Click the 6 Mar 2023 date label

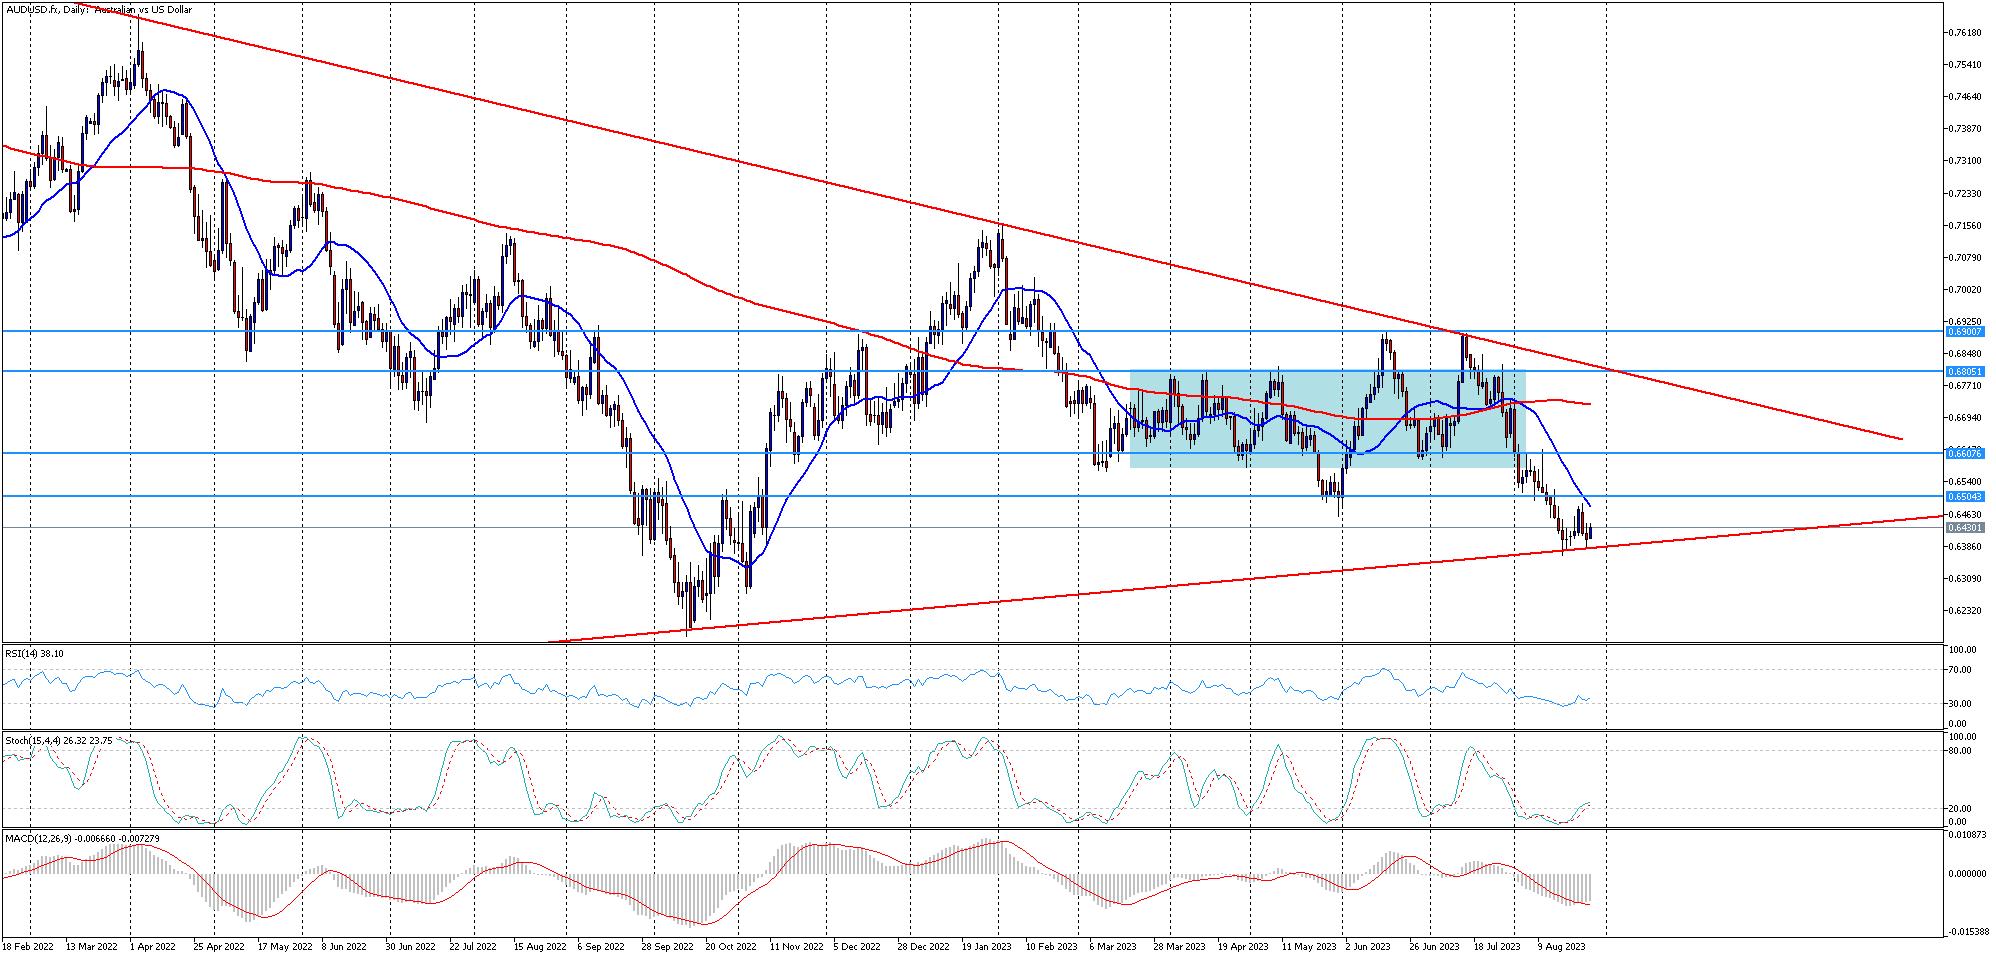[1113, 946]
